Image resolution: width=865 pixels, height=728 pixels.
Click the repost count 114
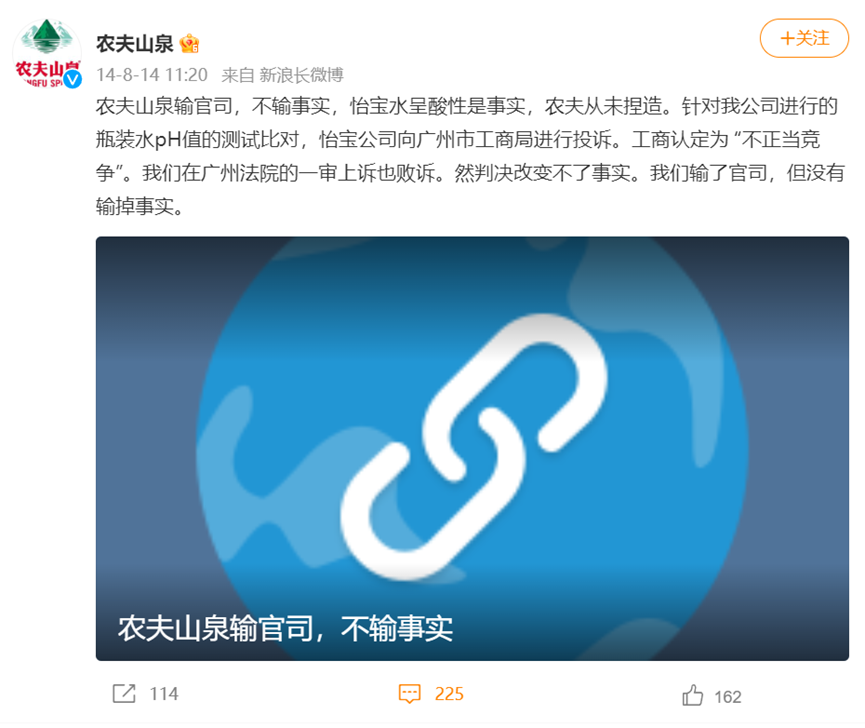click(x=164, y=694)
